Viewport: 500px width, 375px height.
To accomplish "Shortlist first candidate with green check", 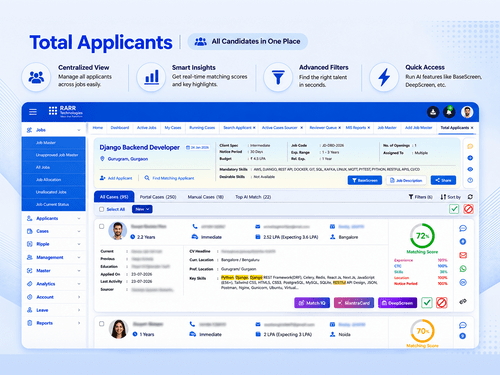I will [x=427, y=303].
